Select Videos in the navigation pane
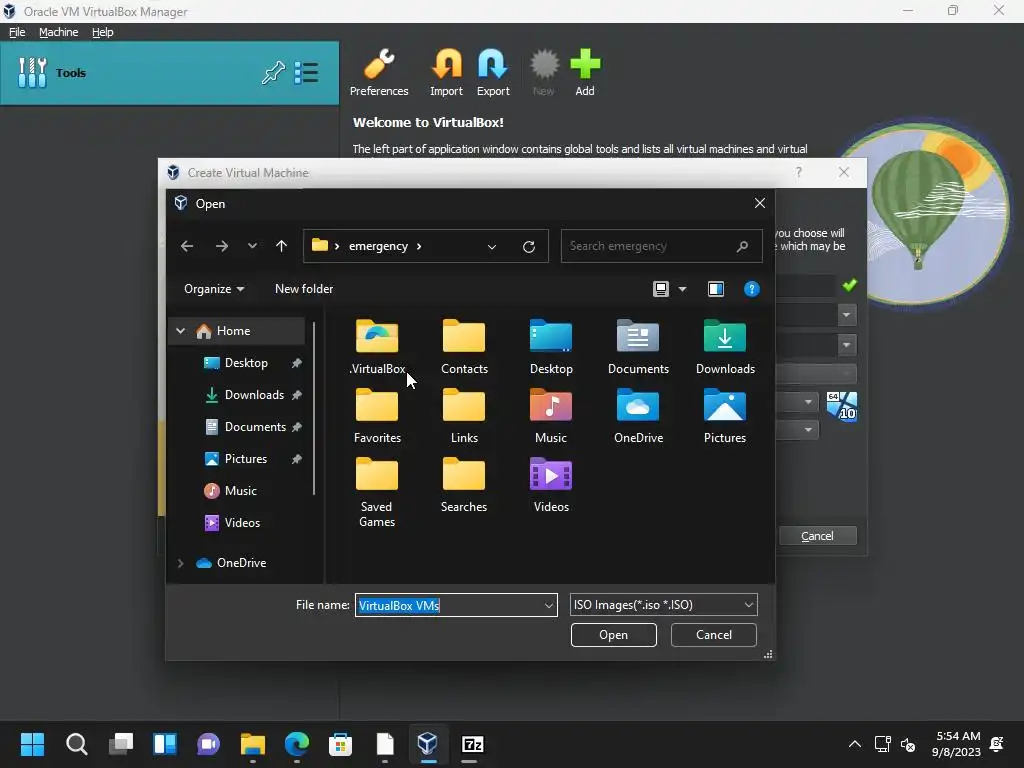Viewport: 1024px width, 768px height. pyautogui.click(x=242, y=522)
